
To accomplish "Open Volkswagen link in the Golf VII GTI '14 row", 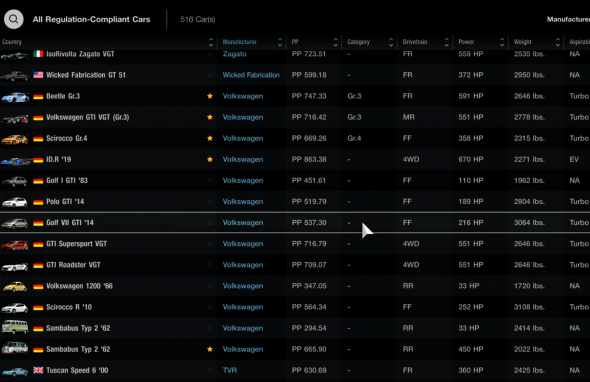I will coord(243,222).
